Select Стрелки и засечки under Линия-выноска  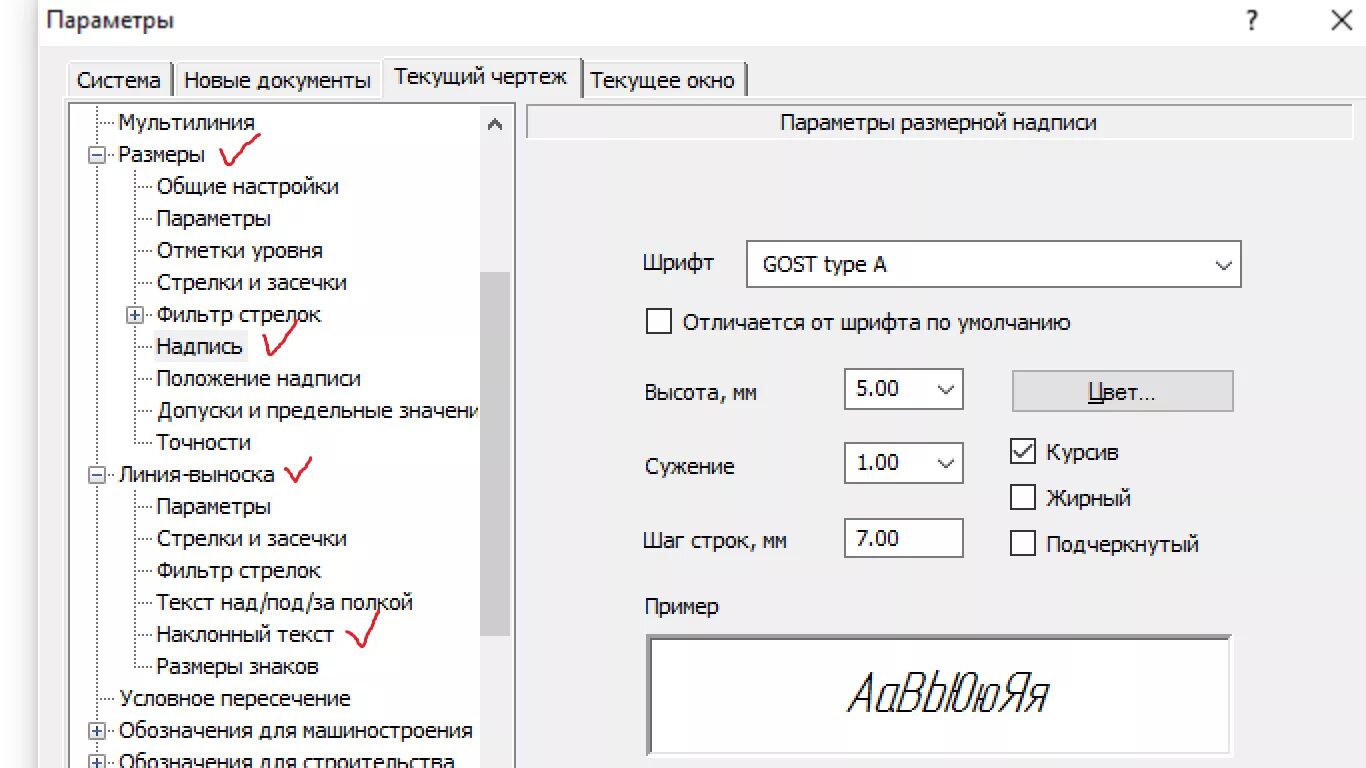(251, 539)
